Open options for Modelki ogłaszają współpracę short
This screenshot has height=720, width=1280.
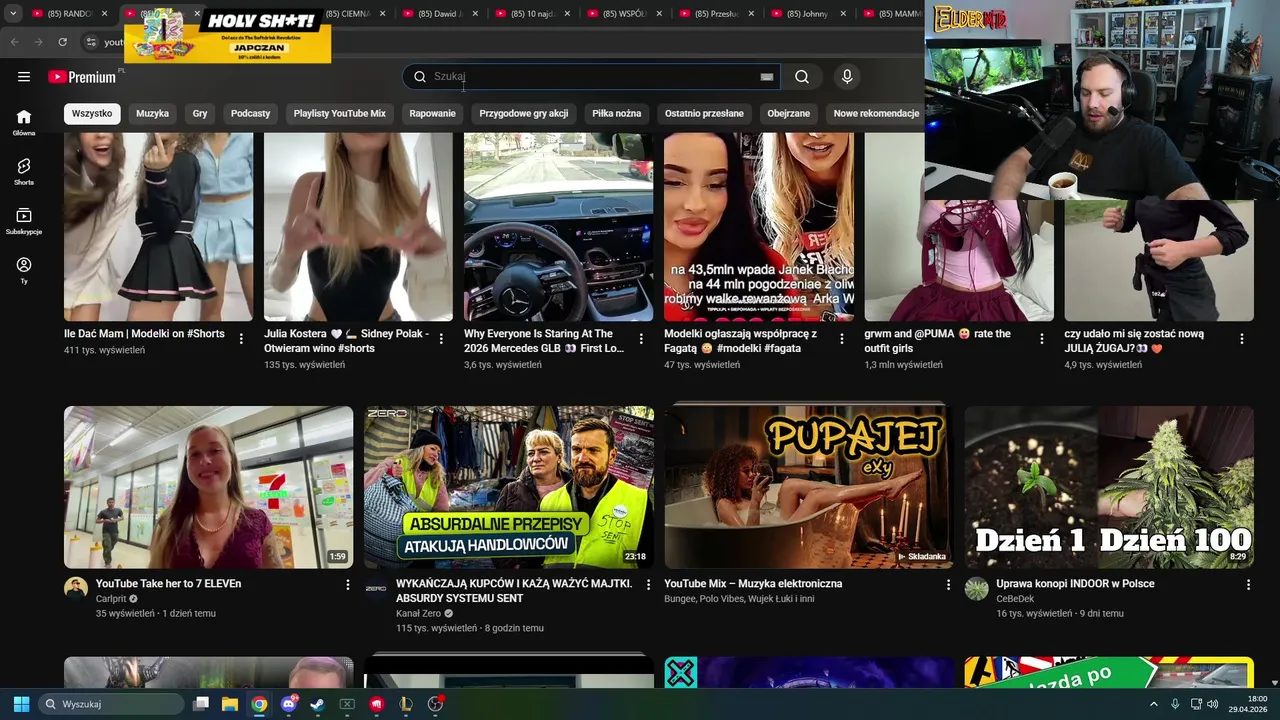pos(841,339)
